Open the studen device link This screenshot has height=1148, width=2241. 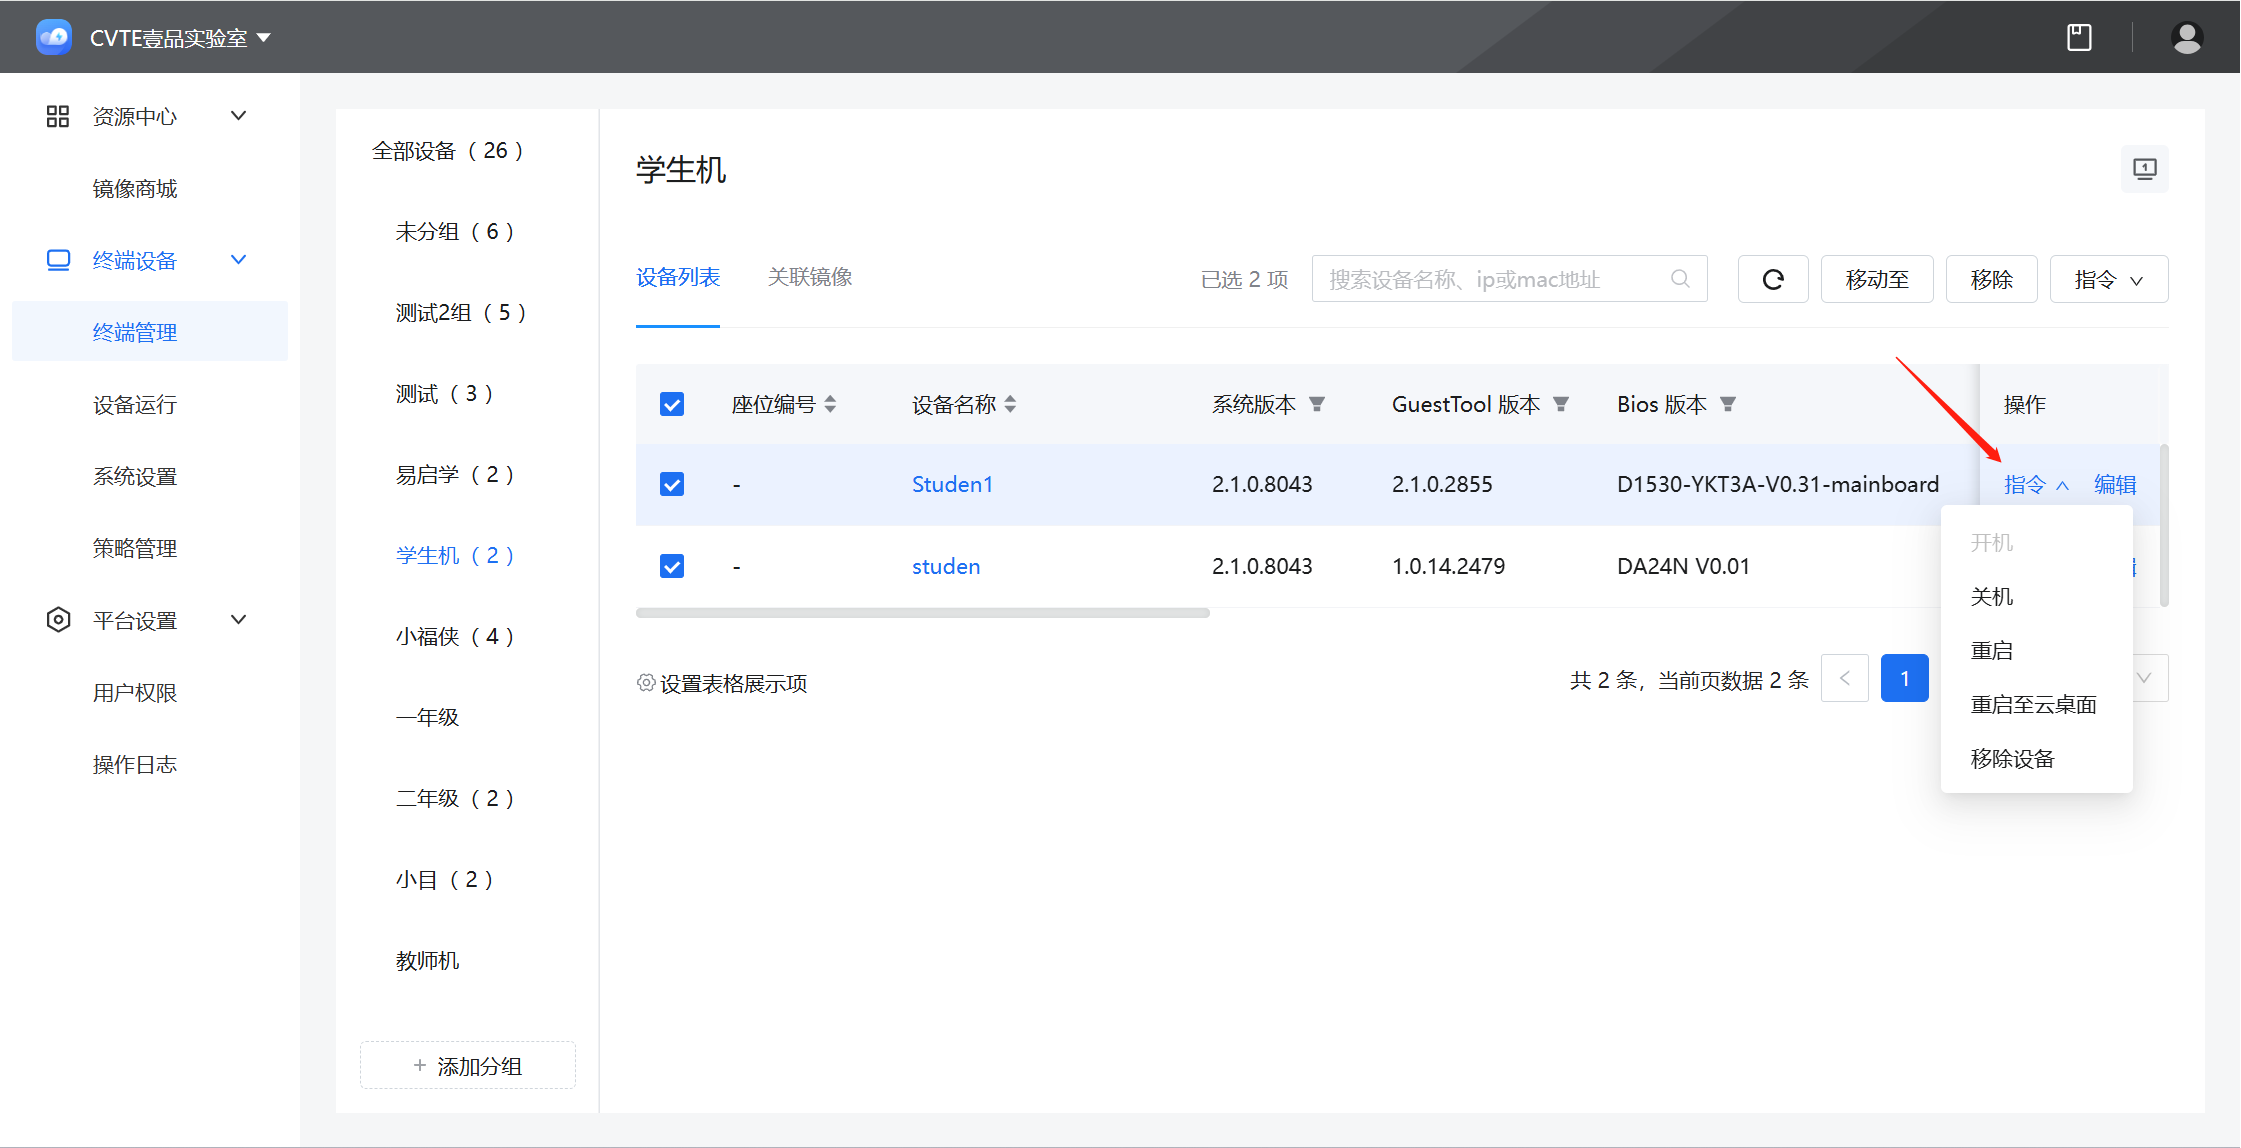tap(946, 566)
